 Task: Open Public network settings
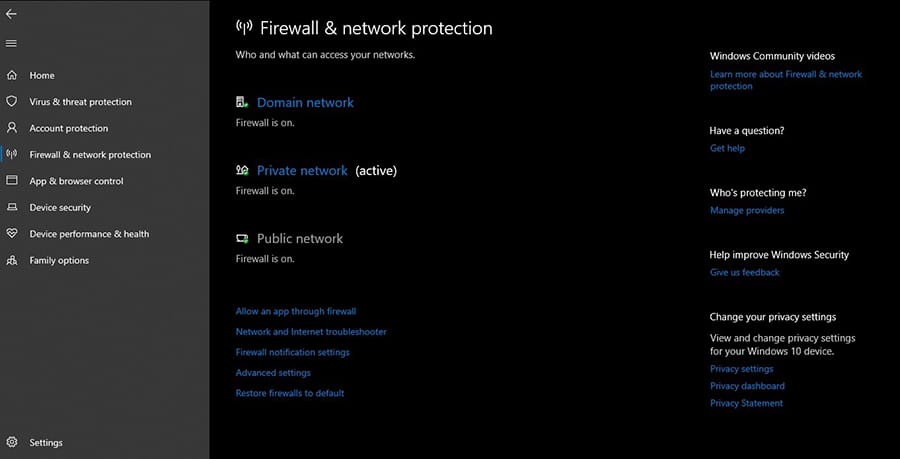300,239
